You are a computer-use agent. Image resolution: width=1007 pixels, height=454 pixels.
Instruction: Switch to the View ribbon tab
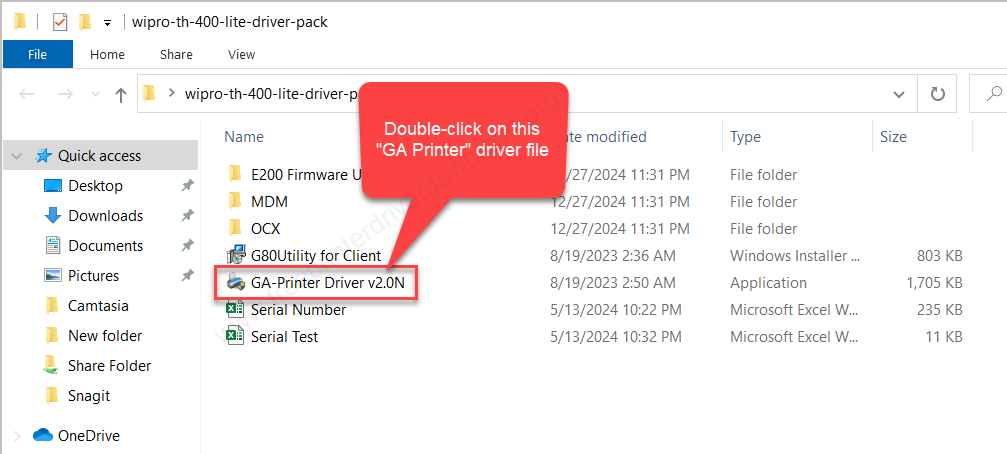coord(241,55)
